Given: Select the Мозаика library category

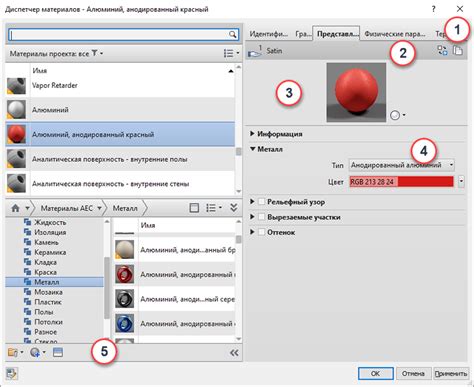Looking at the screenshot, I should coord(48,292).
